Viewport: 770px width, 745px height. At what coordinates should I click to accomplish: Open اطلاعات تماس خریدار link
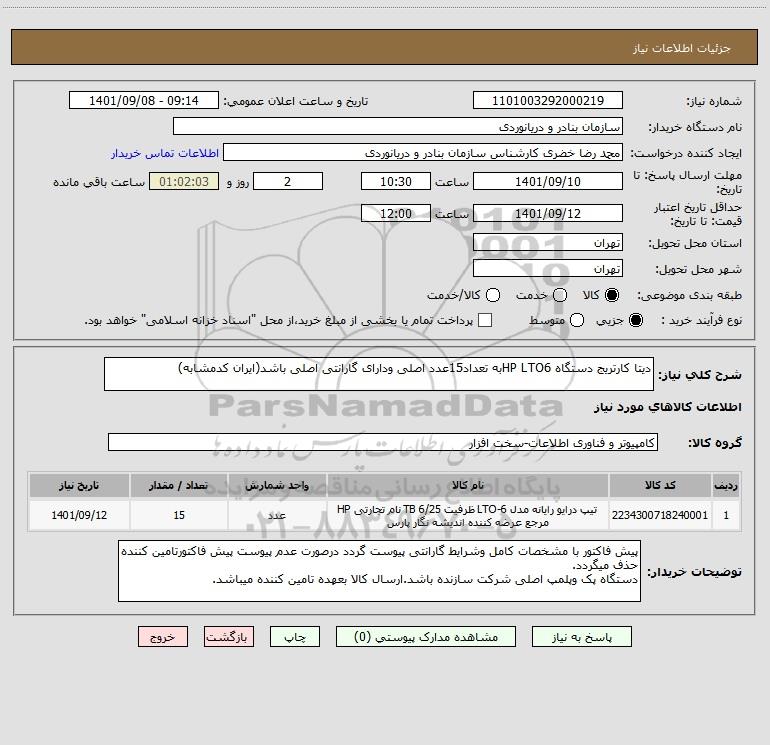(165, 153)
